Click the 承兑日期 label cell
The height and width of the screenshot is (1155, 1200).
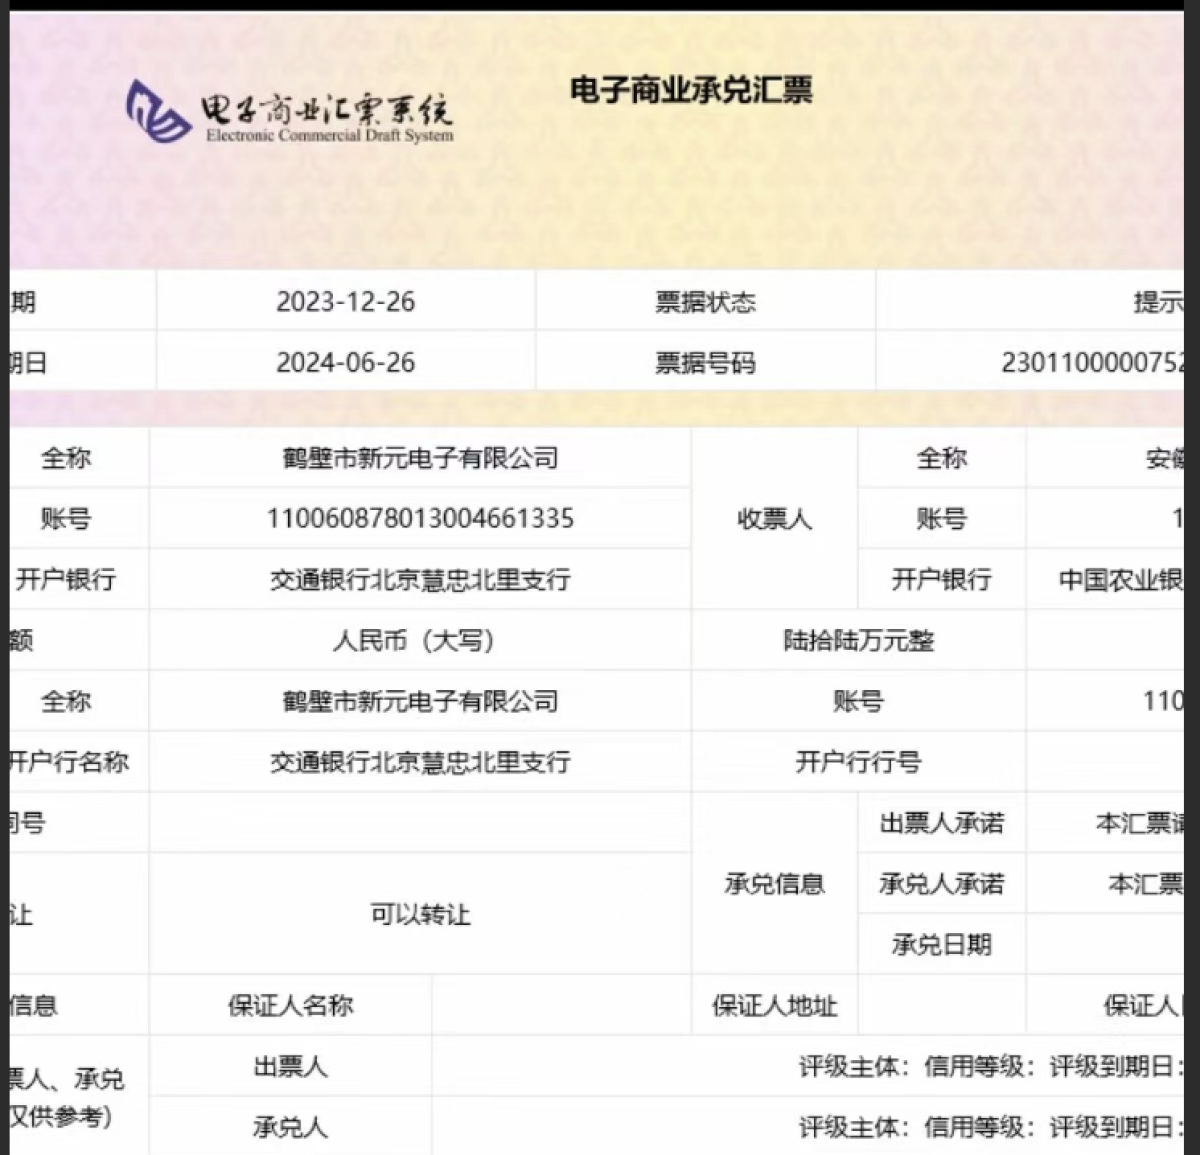942,944
